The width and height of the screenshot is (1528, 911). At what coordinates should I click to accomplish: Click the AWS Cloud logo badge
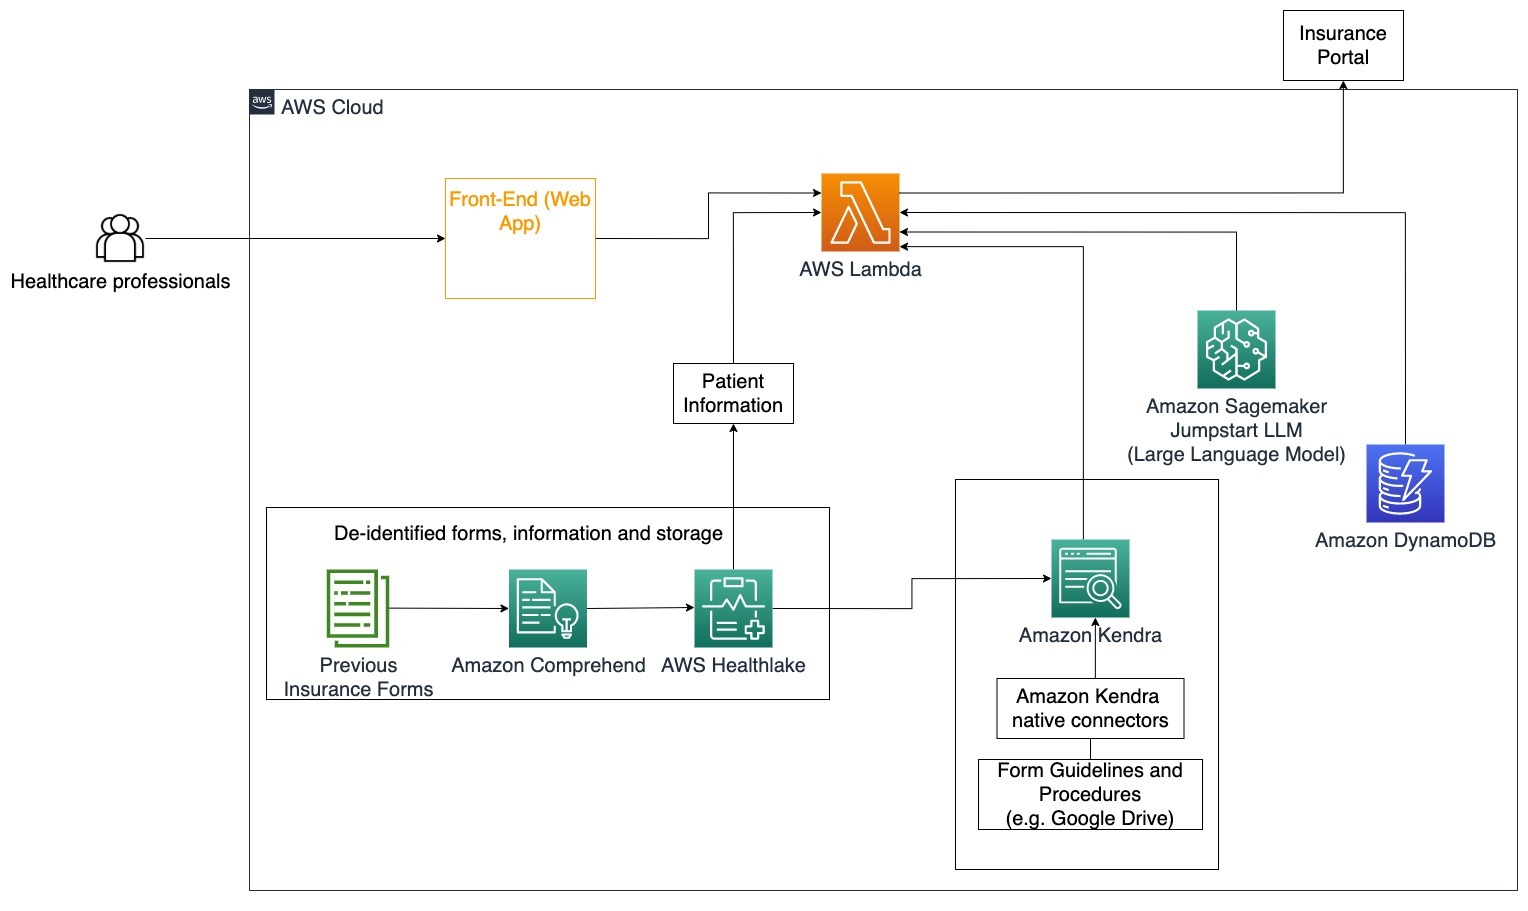(262, 102)
